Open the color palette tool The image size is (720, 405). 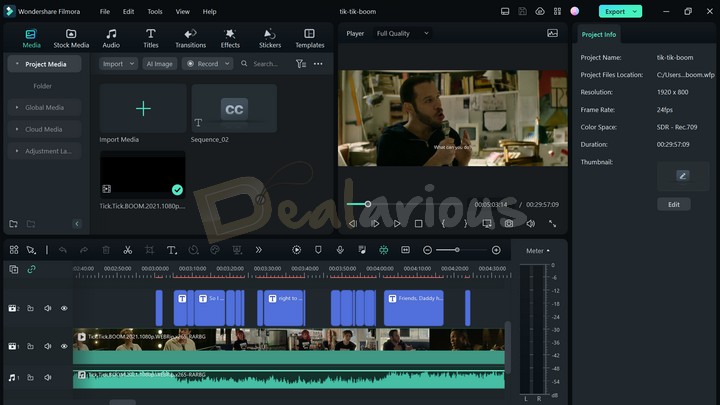[x=215, y=250]
